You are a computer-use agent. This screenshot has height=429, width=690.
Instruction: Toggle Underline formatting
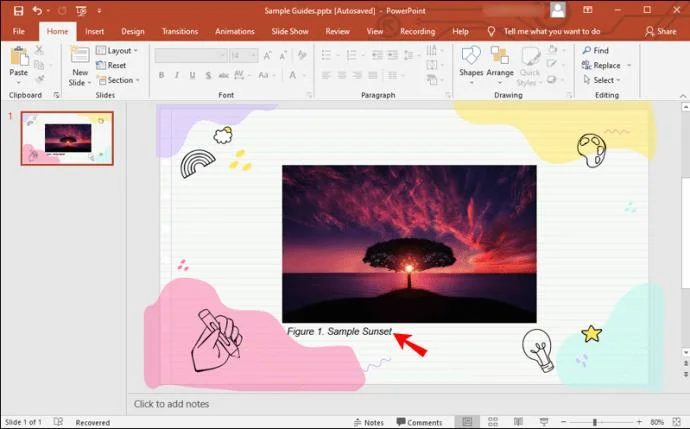[192, 75]
